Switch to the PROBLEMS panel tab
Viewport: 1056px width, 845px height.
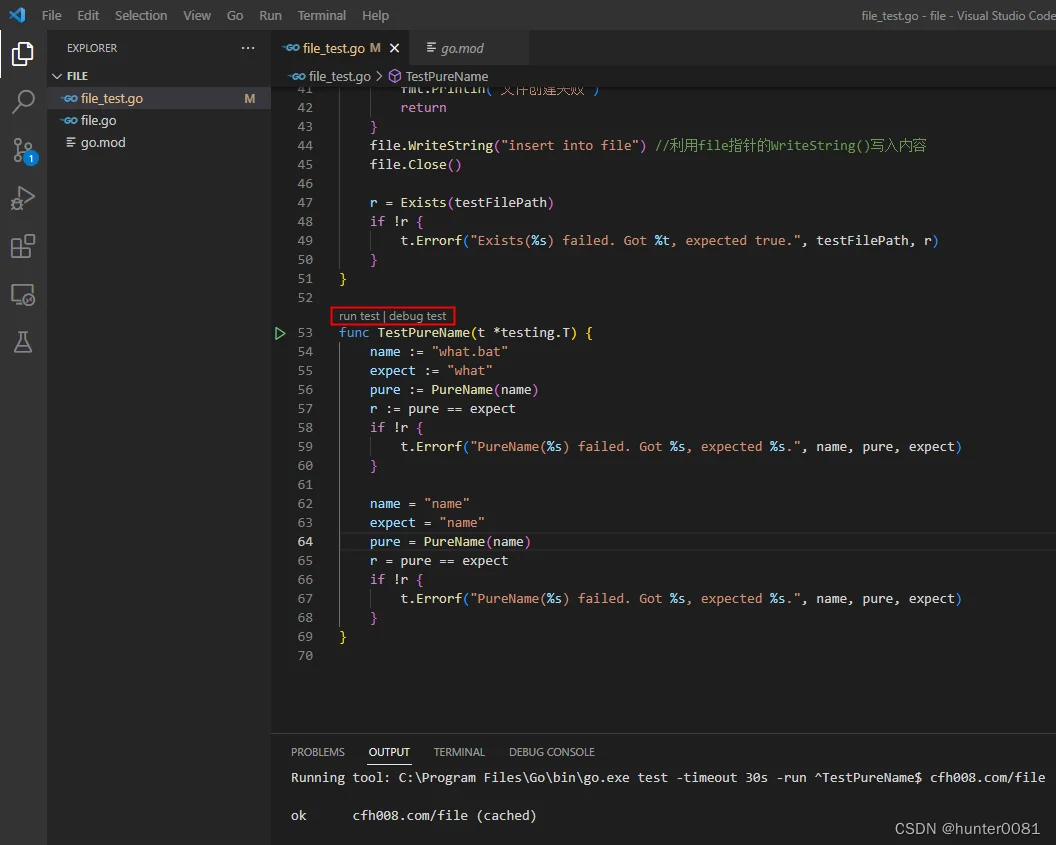pyautogui.click(x=318, y=751)
